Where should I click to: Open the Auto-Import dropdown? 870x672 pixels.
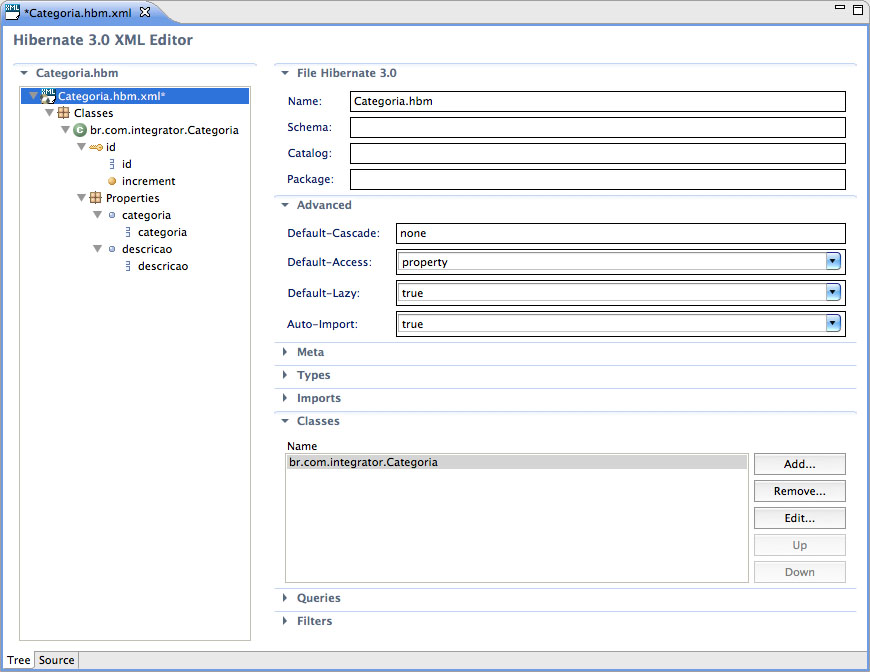coord(833,324)
